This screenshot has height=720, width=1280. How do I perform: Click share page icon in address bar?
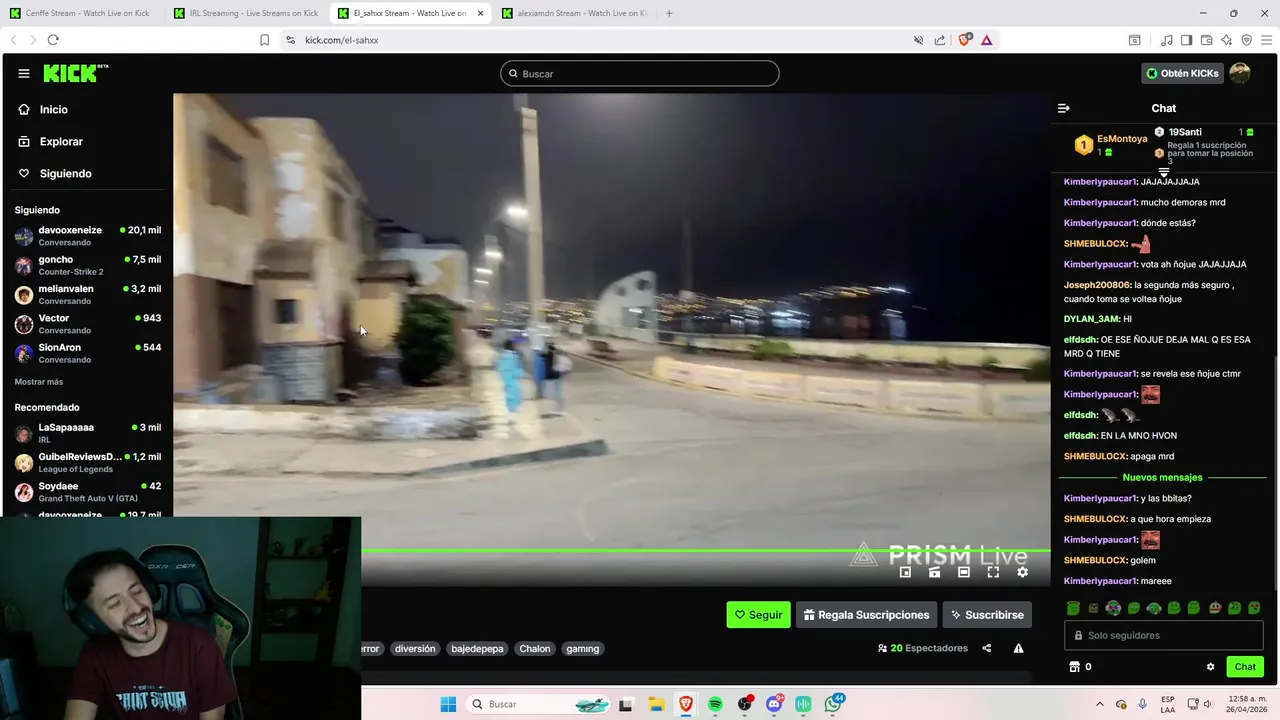(x=940, y=40)
